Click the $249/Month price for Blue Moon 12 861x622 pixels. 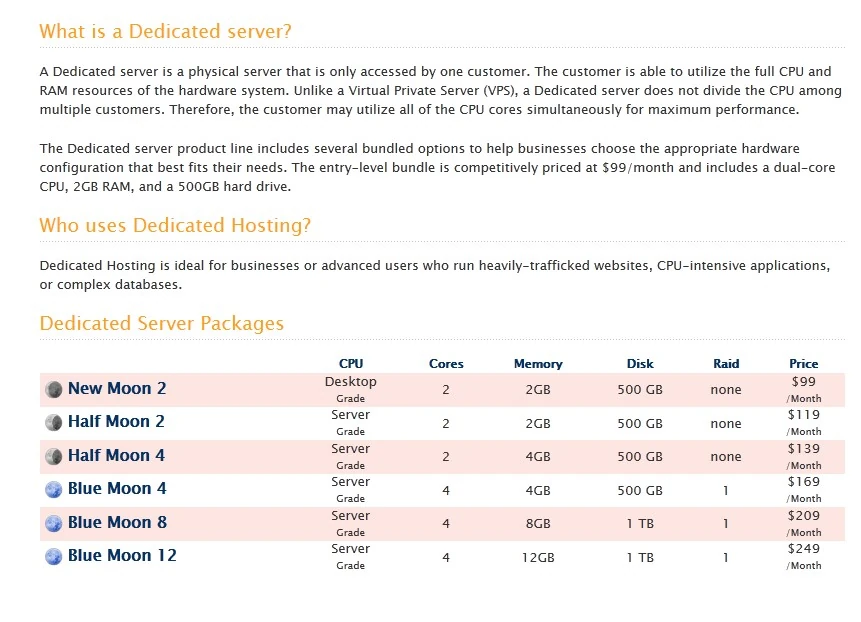point(804,556)
